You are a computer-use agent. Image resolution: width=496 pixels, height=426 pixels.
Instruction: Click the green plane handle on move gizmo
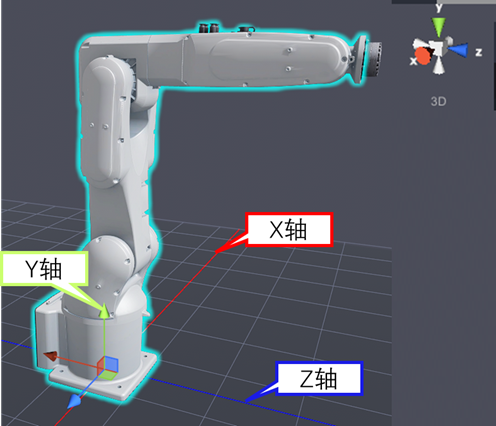pyautogui.click(x=108, y=375)
